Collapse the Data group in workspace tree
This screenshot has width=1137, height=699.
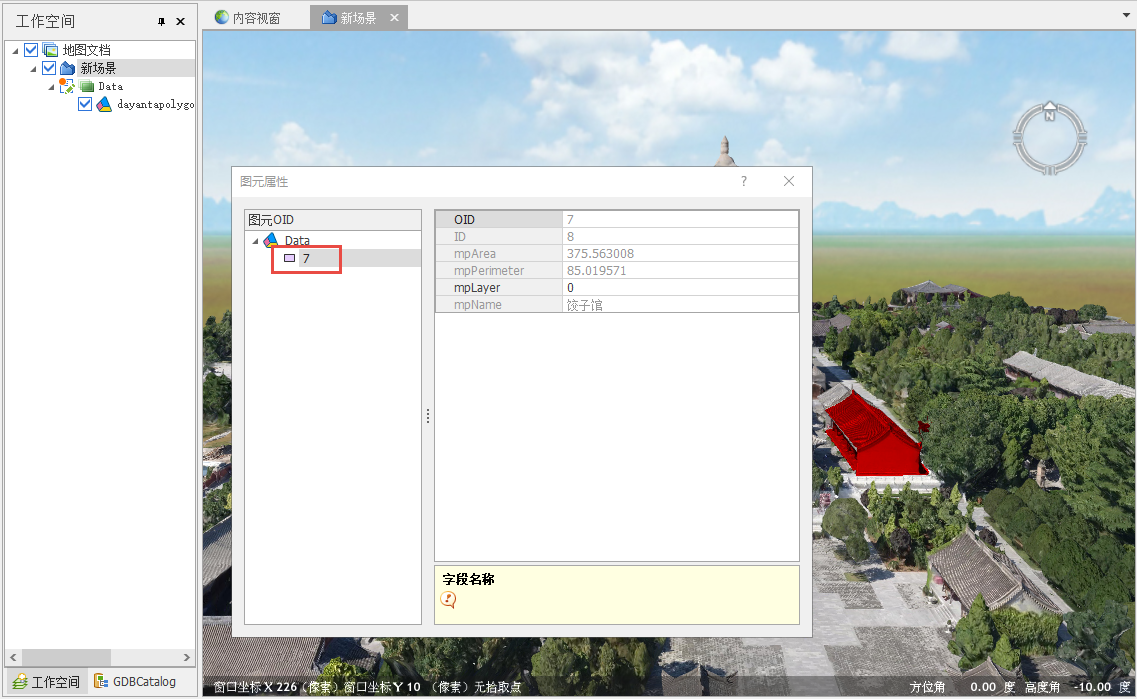[51, 87]
